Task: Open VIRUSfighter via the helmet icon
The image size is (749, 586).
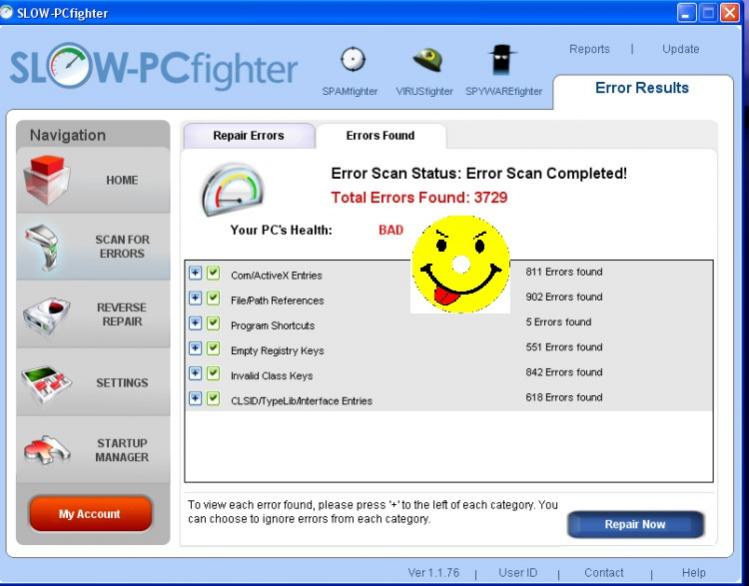Action: (427, 60)
